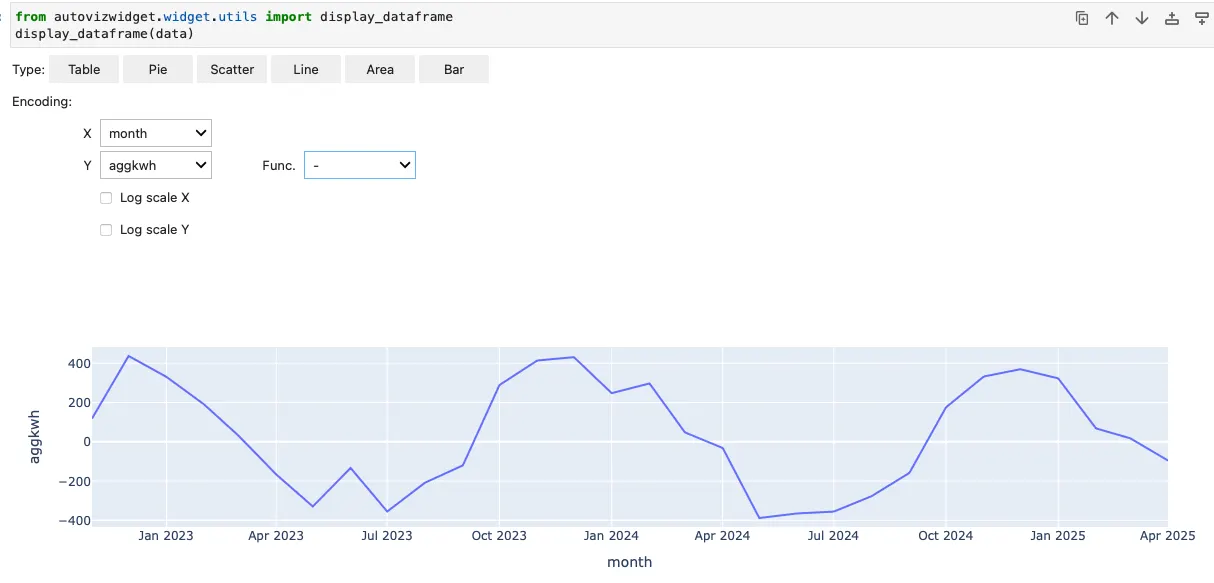Screen dimensions: 1214x583
Task: Switch to the Table view
Action: pos(83,69)
